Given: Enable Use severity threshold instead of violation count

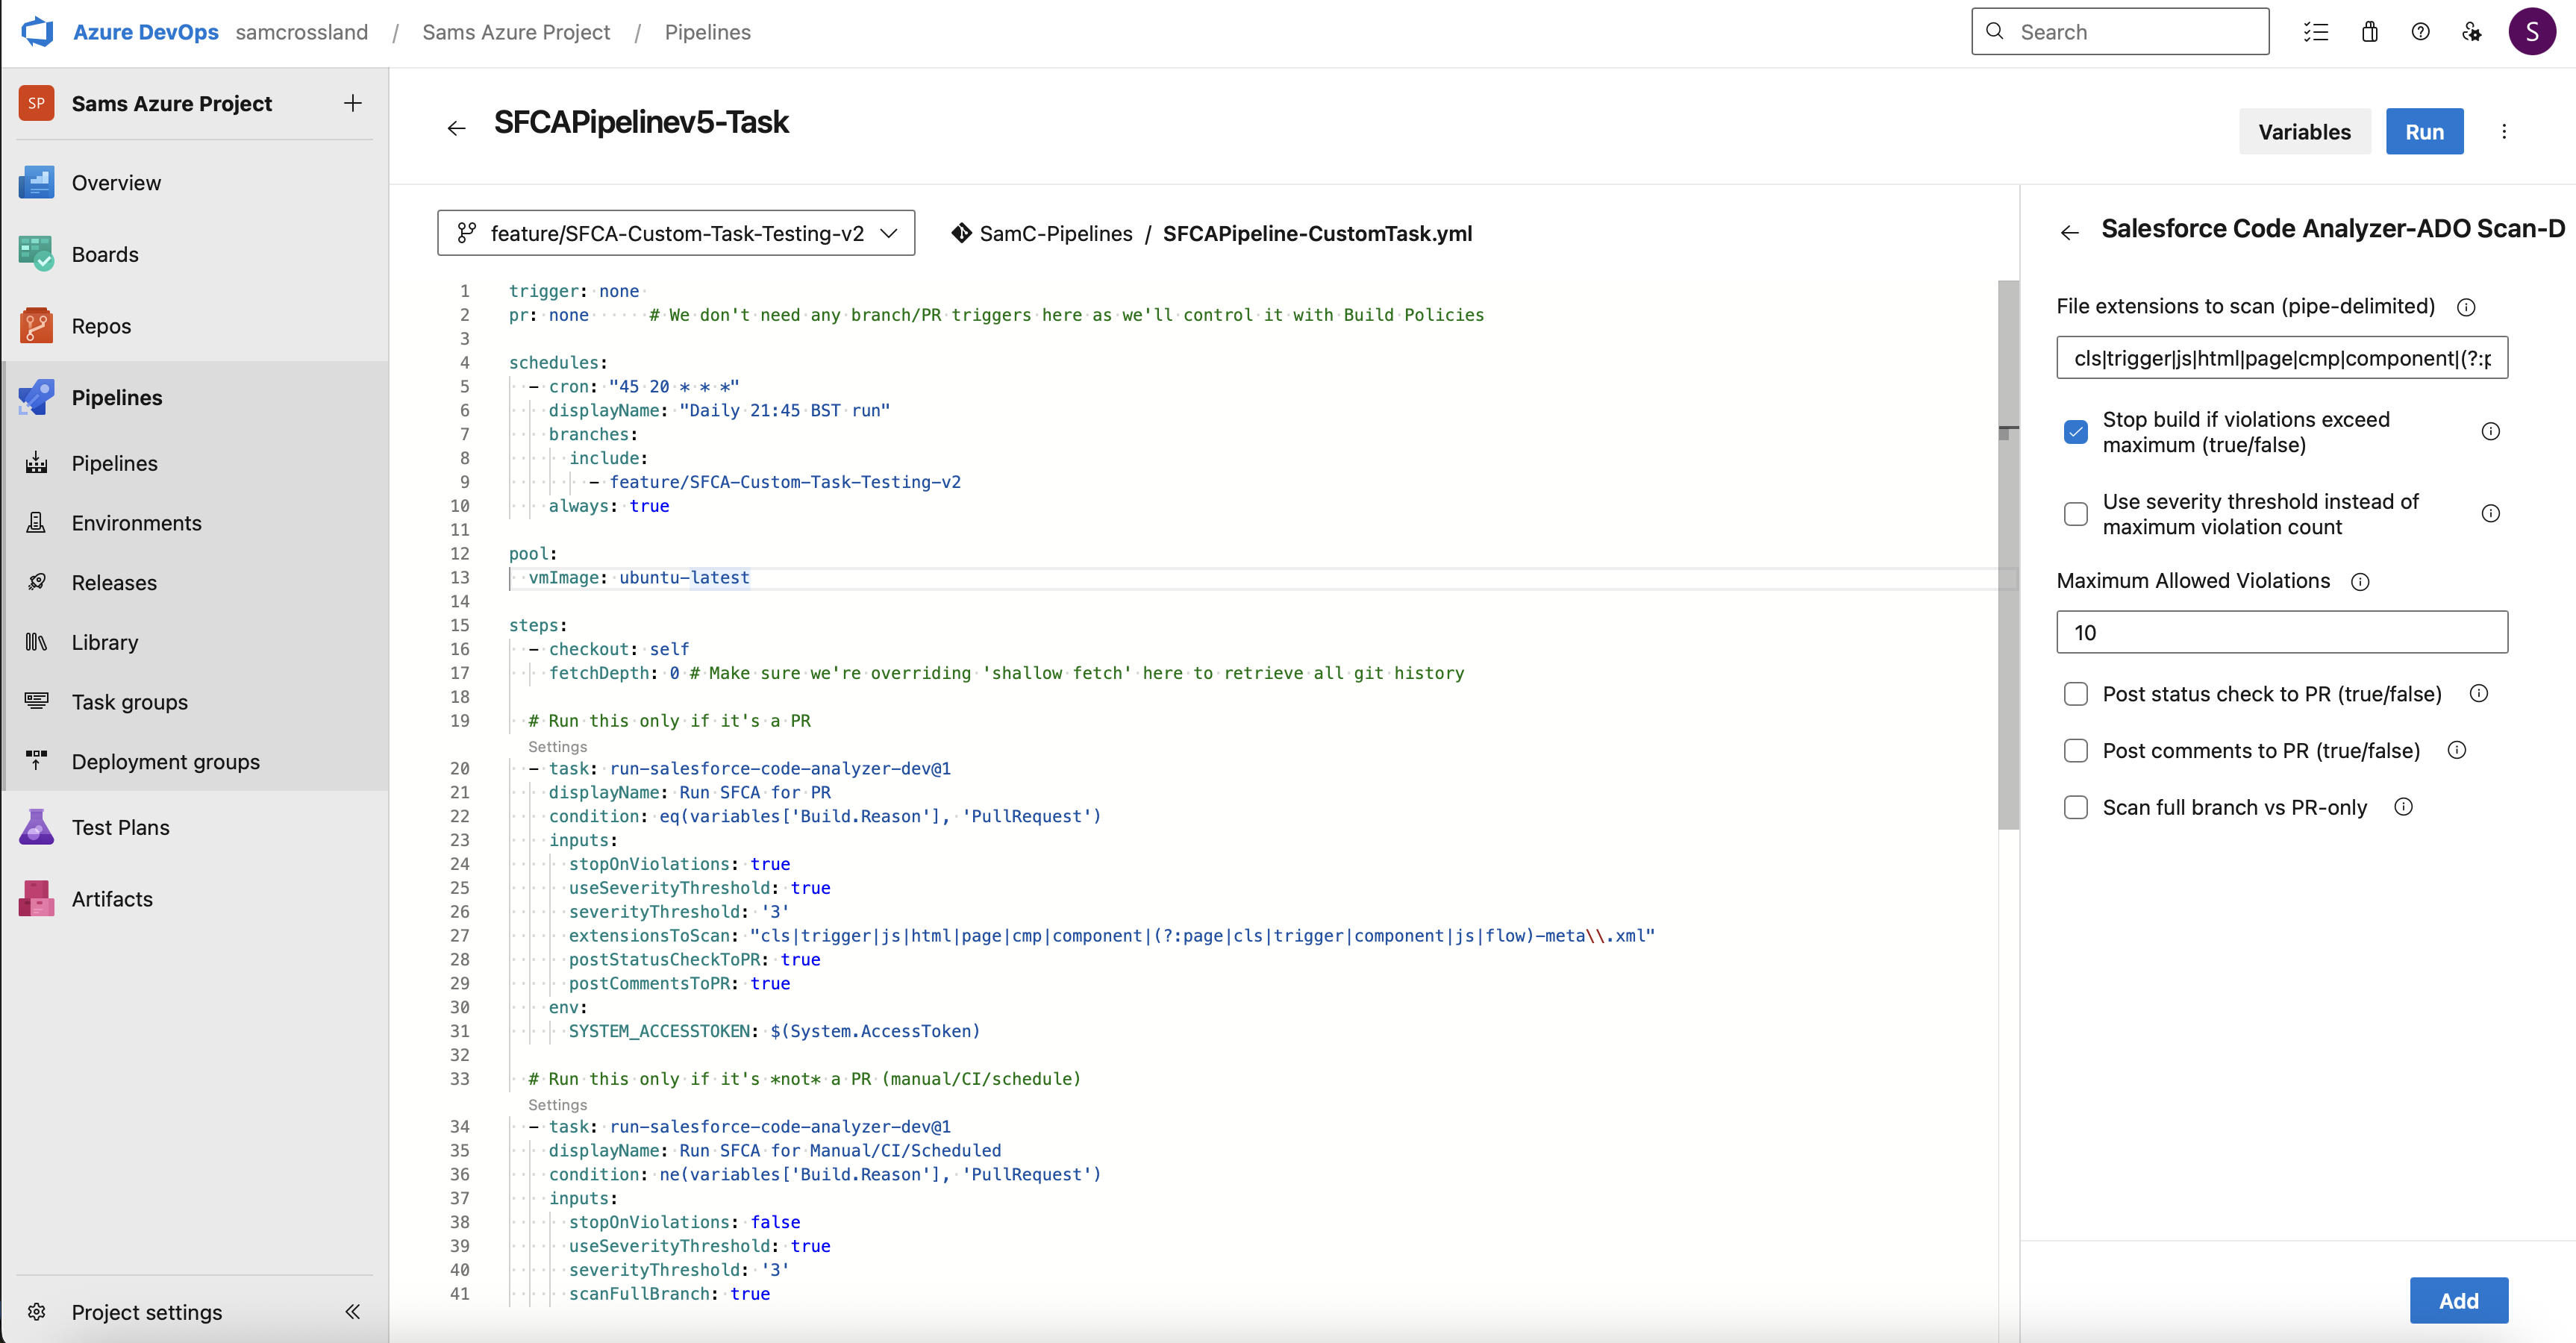Looking at the screenshot, I should point(2076,513).
